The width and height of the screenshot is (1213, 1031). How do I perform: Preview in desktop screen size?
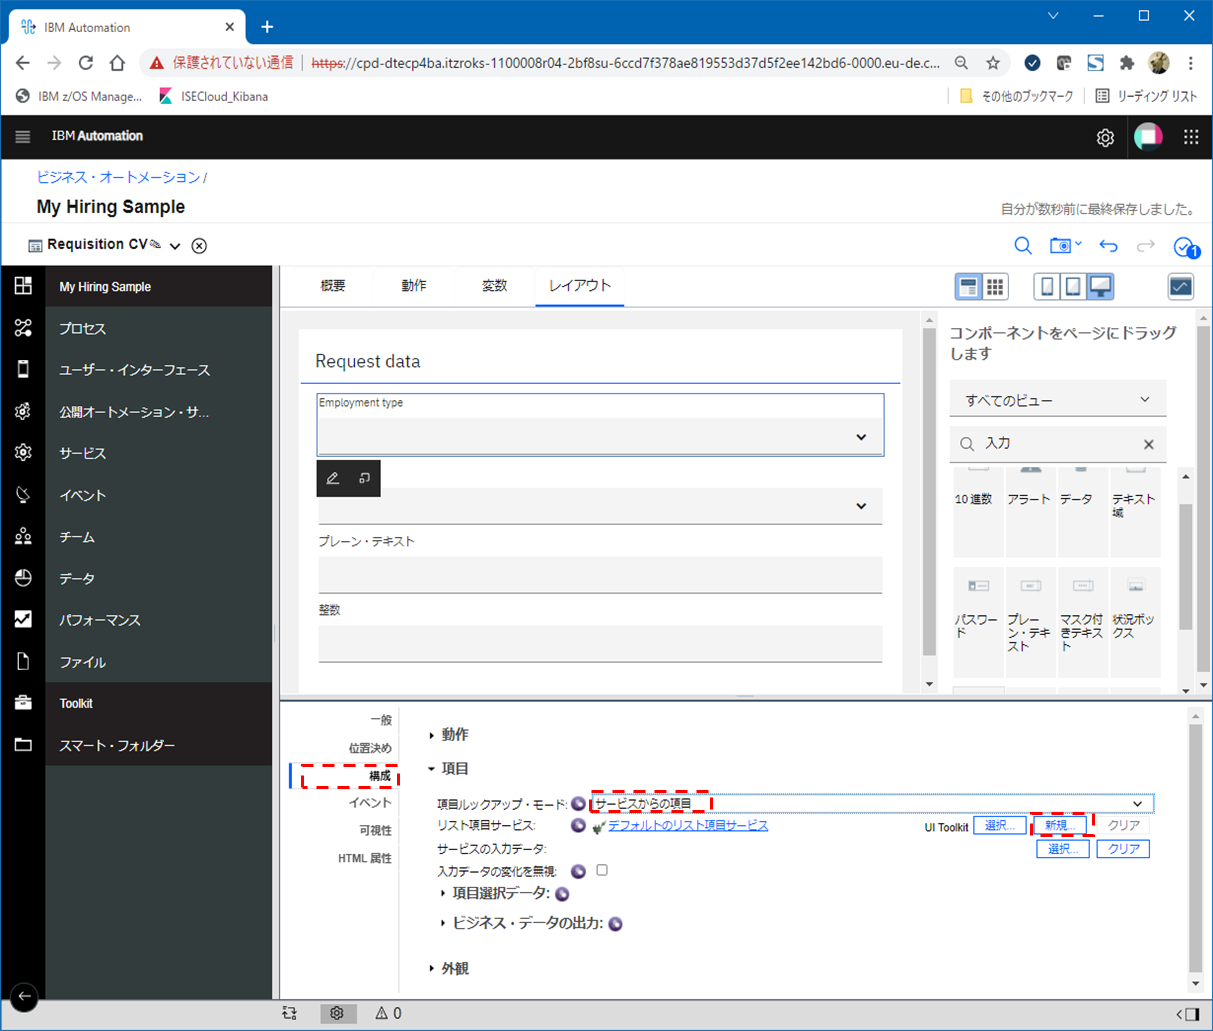(1100, 287)
